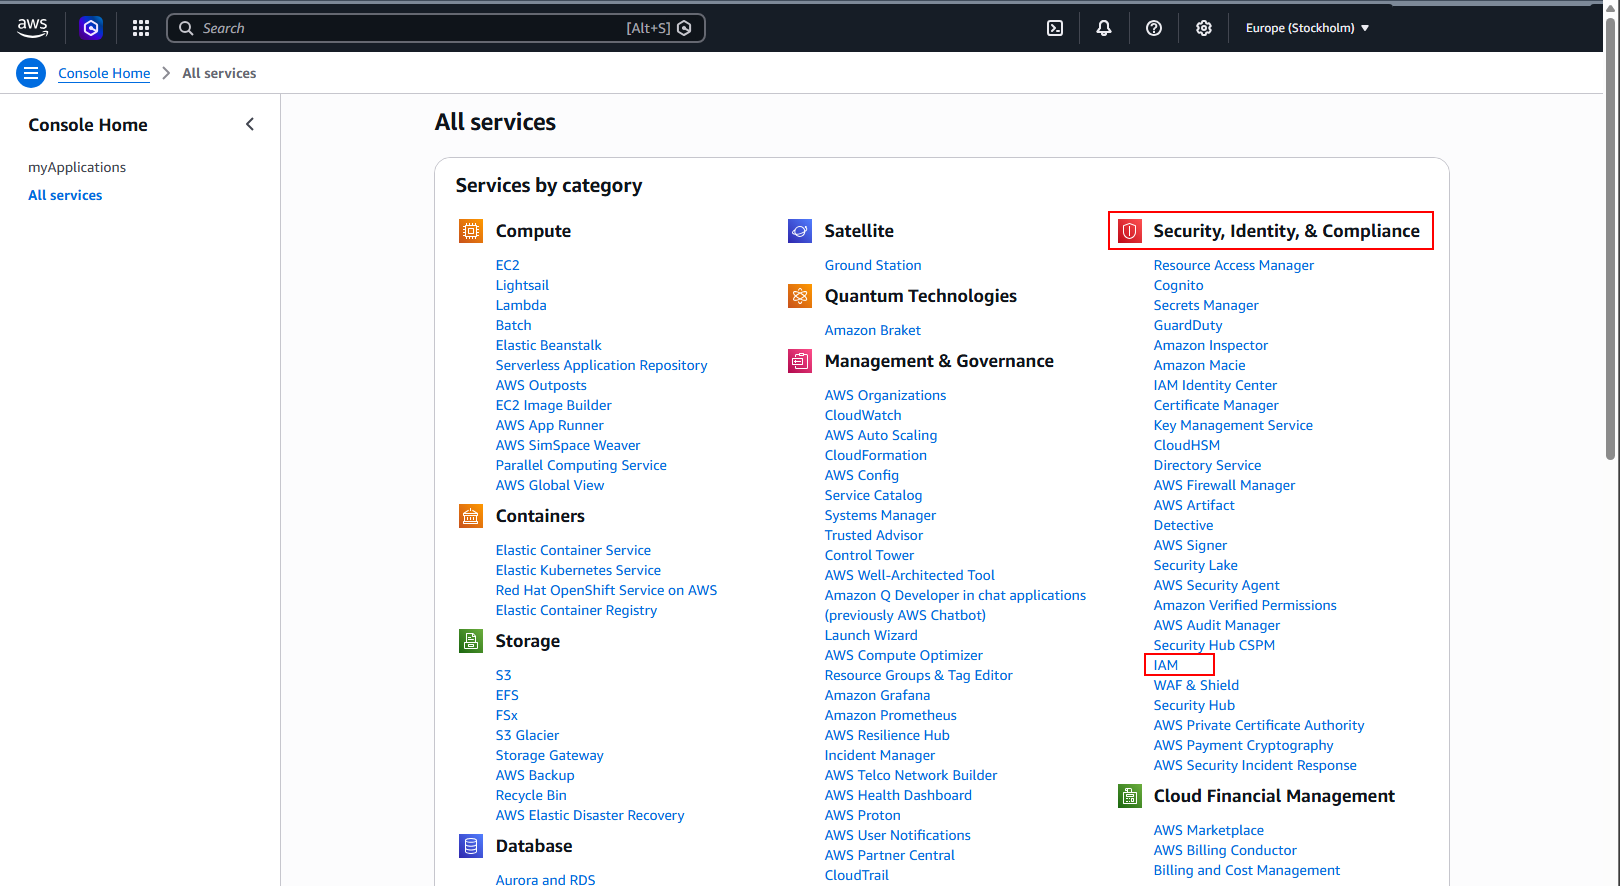
Task: Click the Security, Identity, & Compliance shield icon
Action: 1130,231
